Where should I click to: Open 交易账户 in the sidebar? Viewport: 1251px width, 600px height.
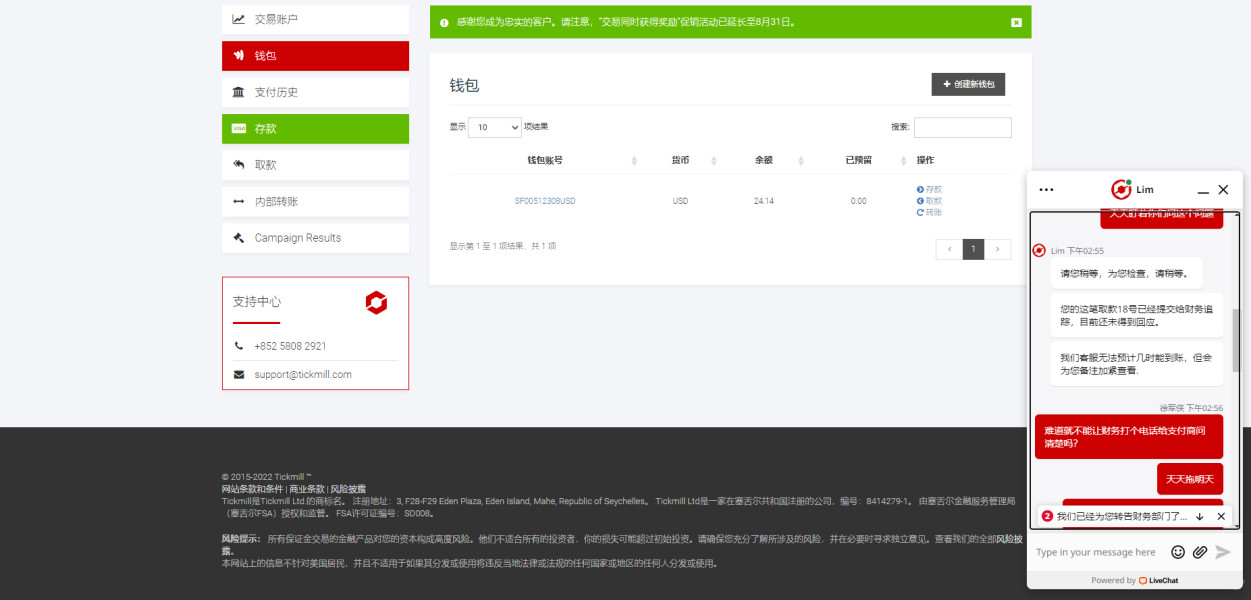tap(315, 19)
